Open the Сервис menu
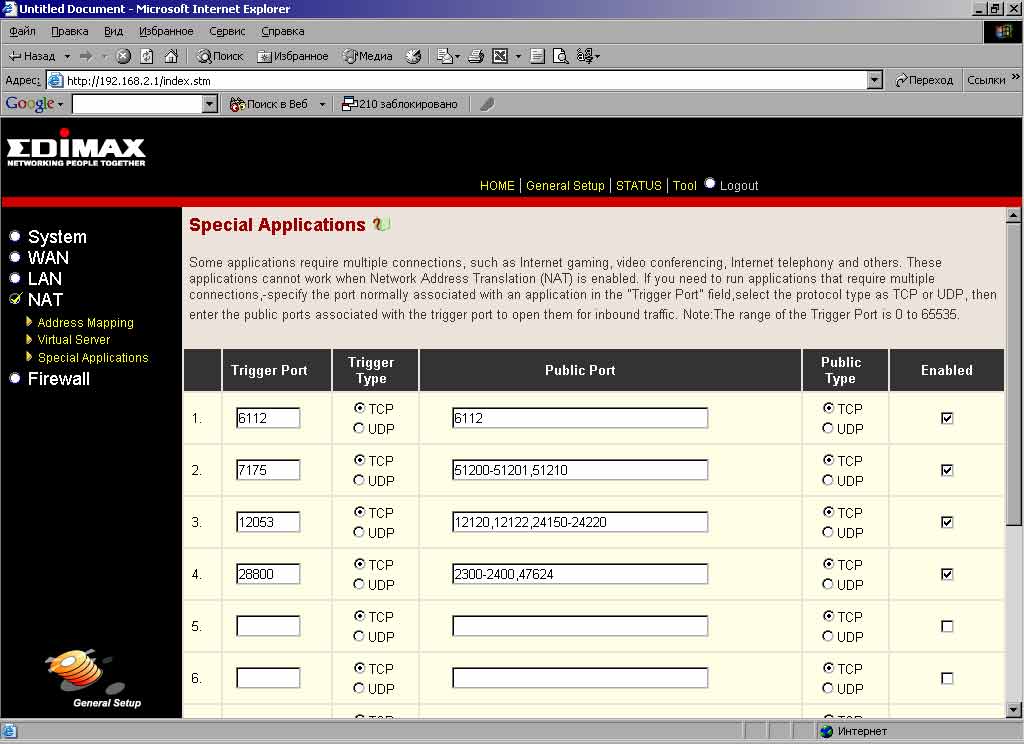The width and height of the screenshot is (1024, 744). point(227,31)
